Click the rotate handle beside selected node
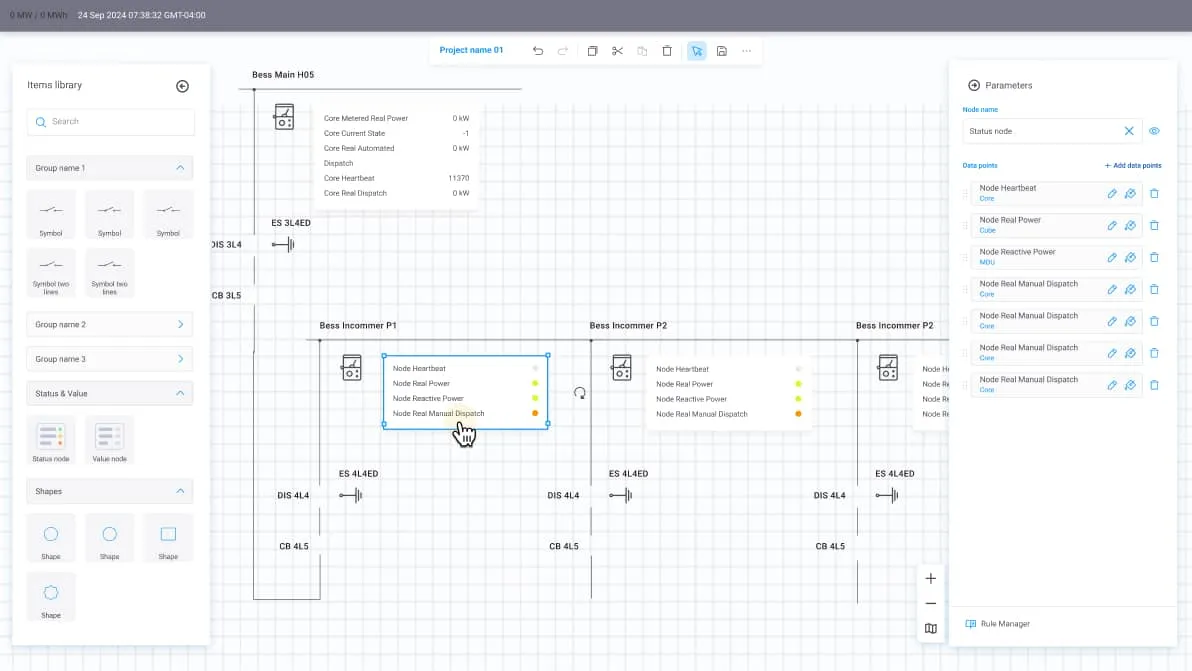The image size is (1192, 671). click(x=579, y=393)
